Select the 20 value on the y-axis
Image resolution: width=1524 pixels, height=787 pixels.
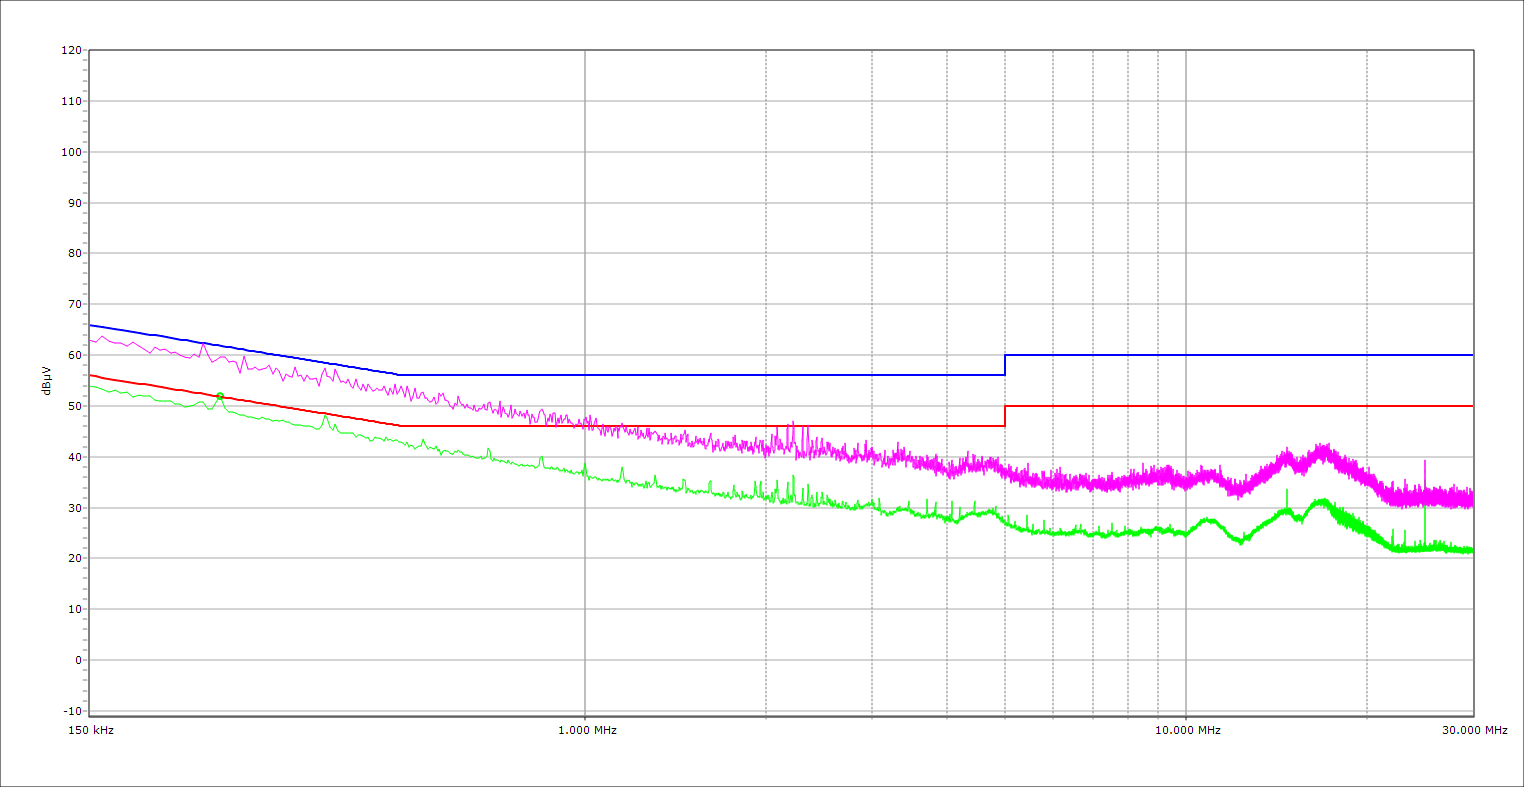point(74,559)
